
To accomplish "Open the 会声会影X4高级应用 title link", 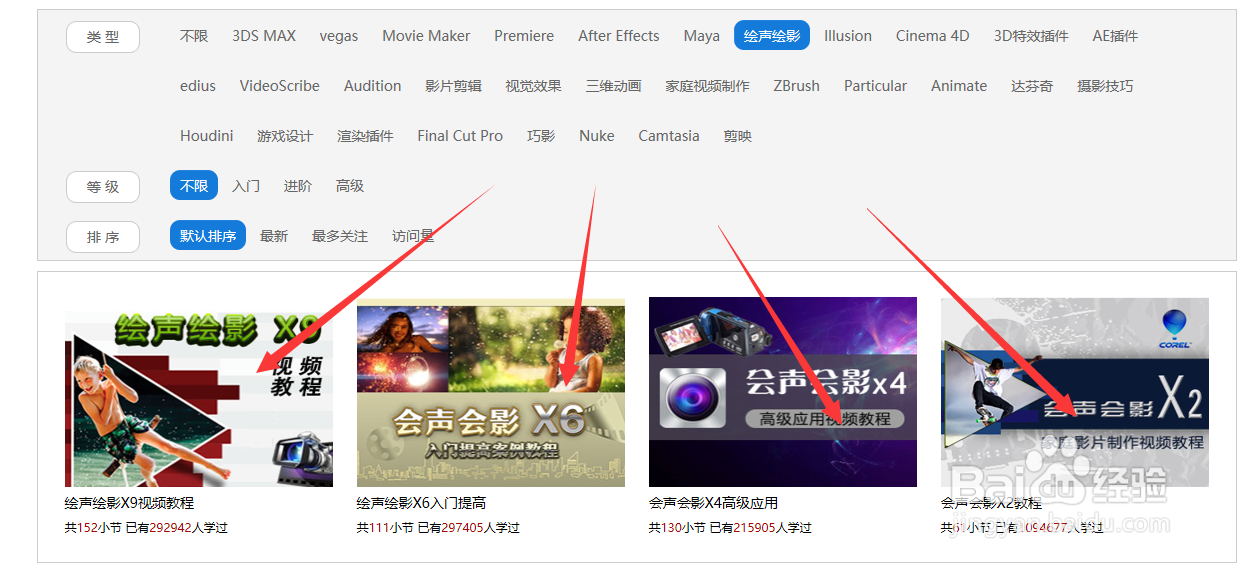I will click(x=713, y=503).
